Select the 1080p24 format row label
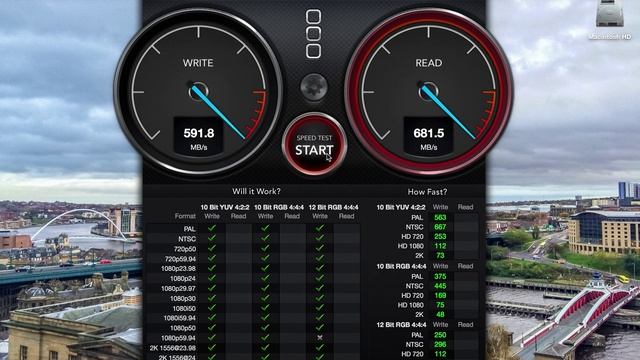Image resolution: width=640 pixels, height=360 pixels. [183, 278]
